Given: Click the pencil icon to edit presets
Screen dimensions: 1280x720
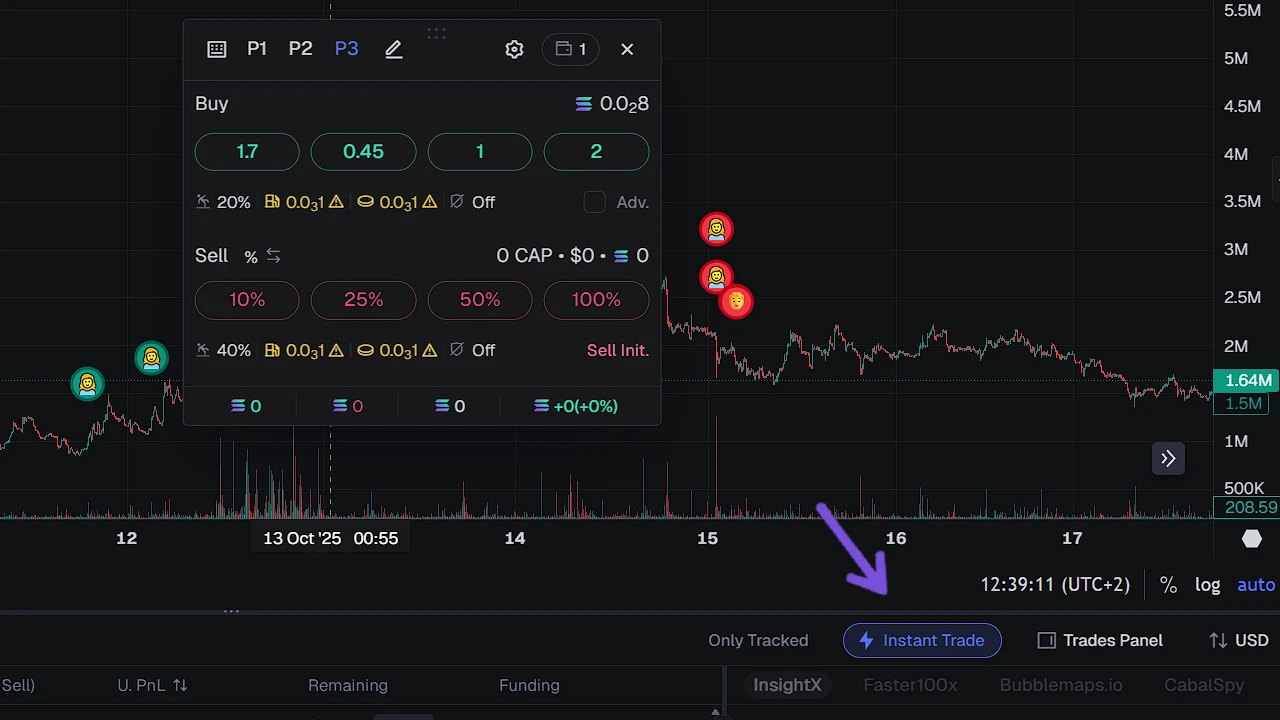Looking at the screenshot, I should pyautogui.click(x=393, y=49).
